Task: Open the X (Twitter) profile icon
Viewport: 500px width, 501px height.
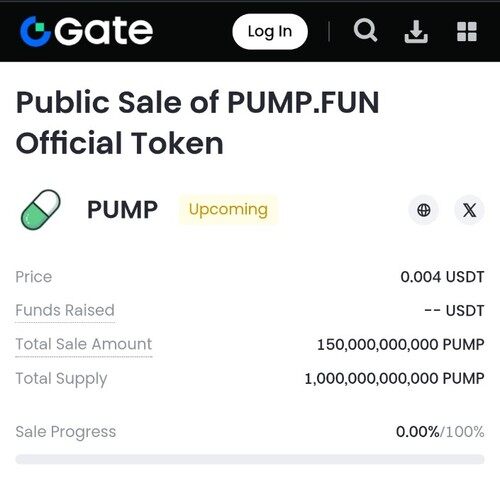Action: (470, 210)
